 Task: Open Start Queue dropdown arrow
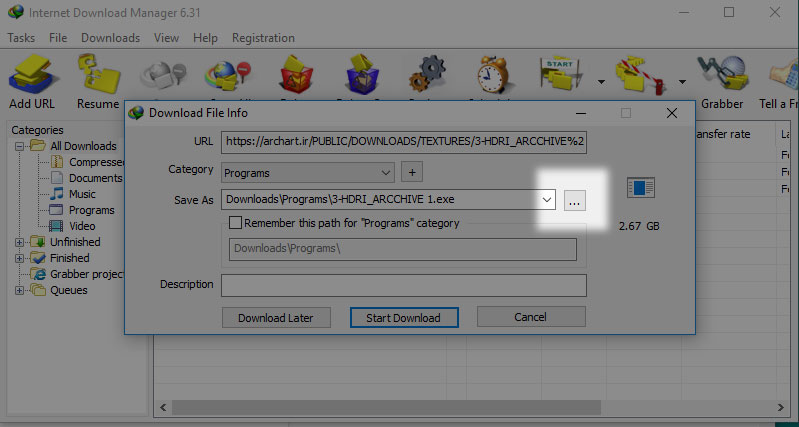point(601,82)
